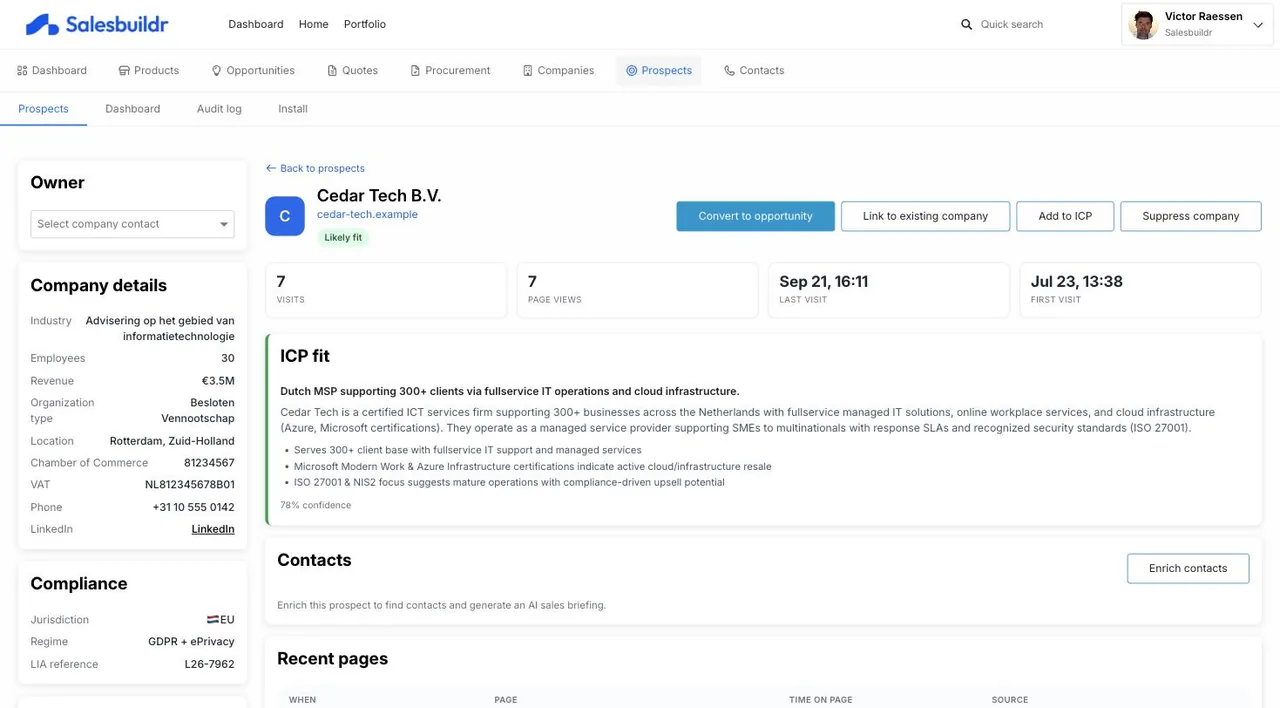The height and width of the screenshot is (708, 1280).
Task: Go to the Quotes module
Action: 353,71
